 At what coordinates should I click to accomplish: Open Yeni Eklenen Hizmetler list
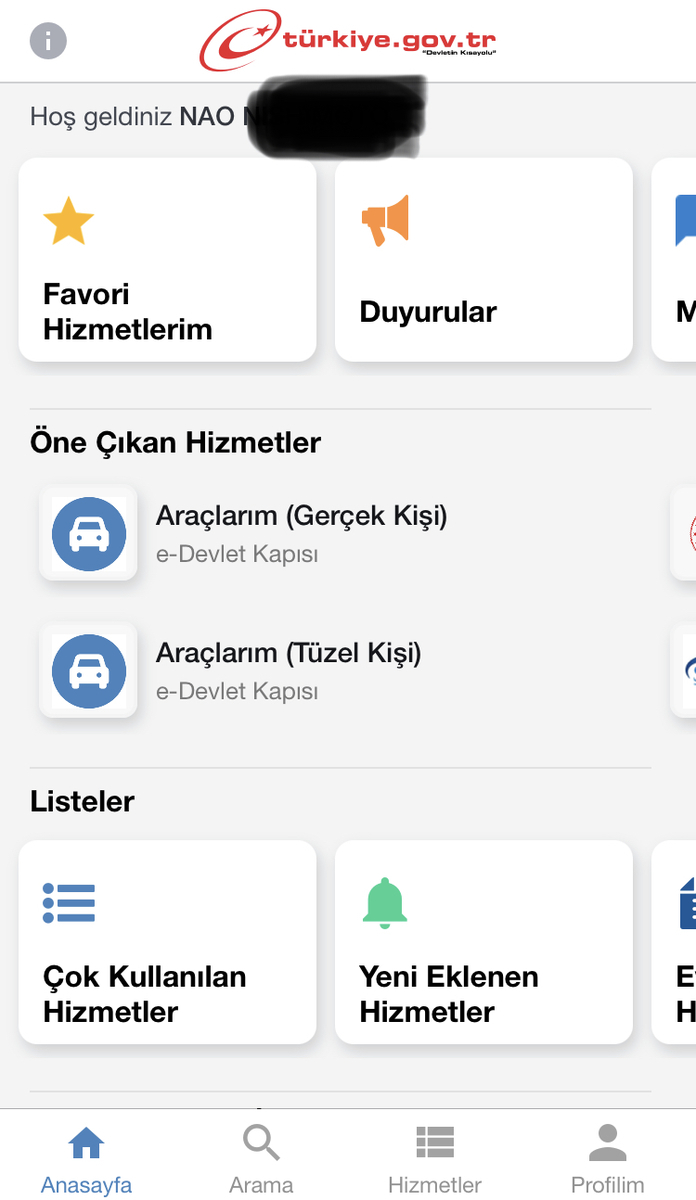pyautogui.click(x=484, y=943)
